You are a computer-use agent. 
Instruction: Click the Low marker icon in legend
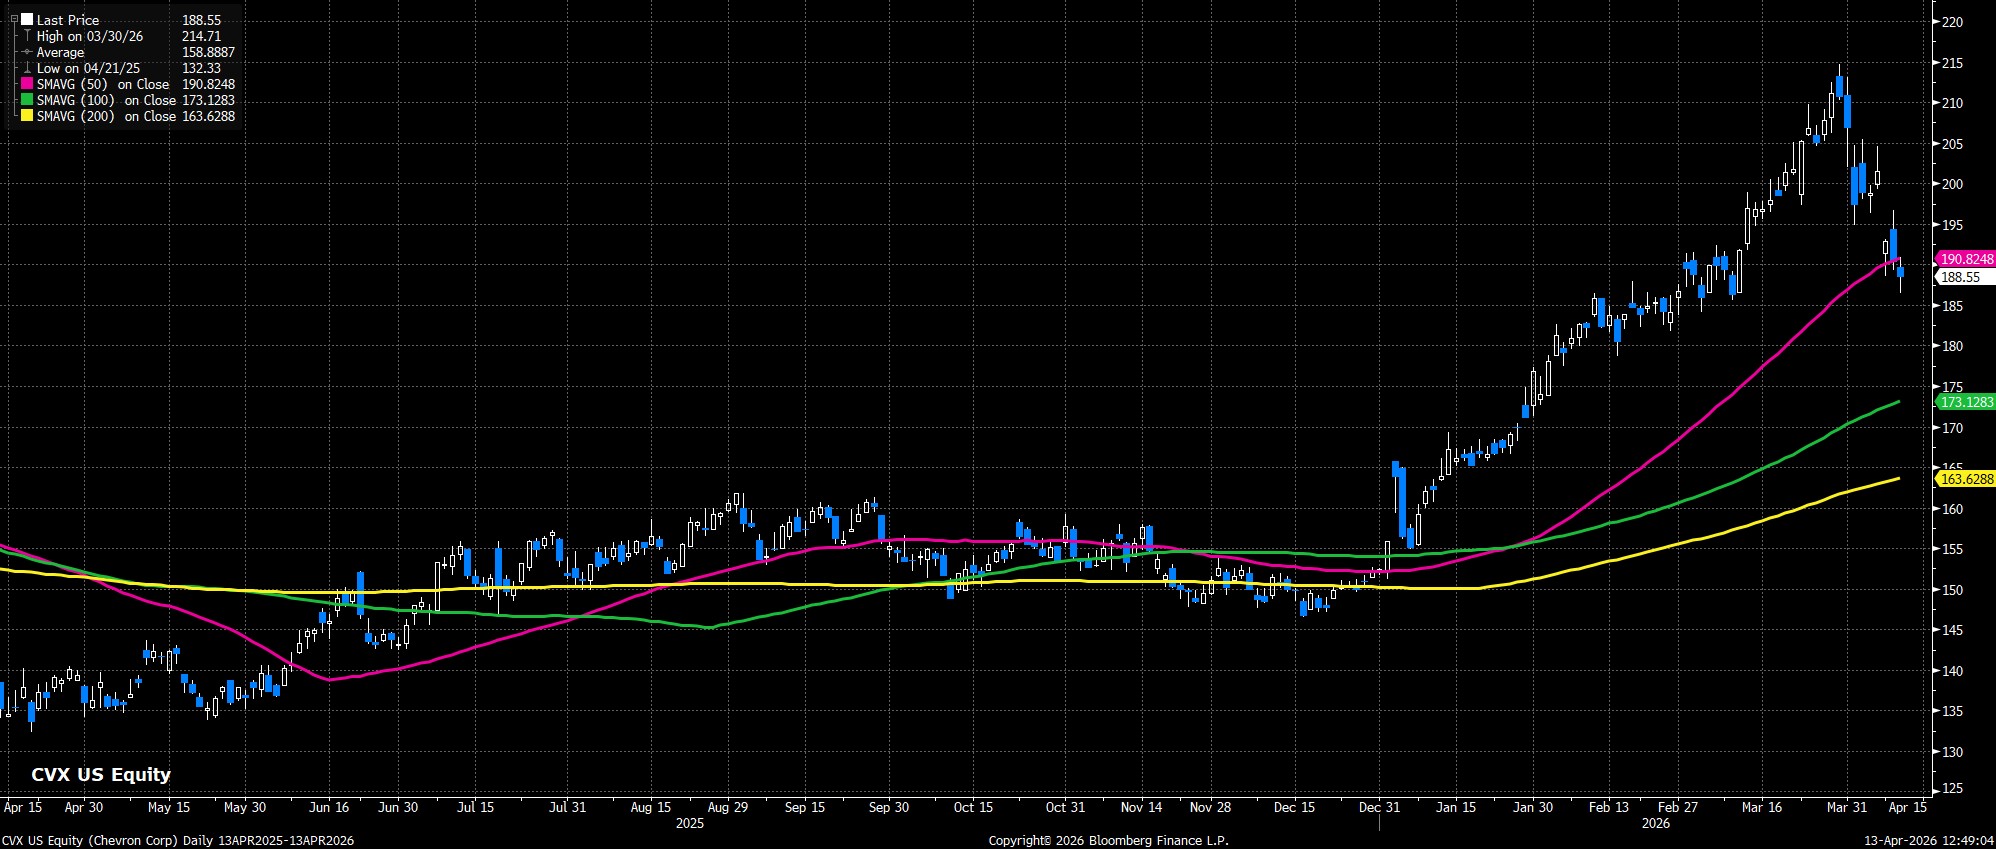[x=27, y=68]
